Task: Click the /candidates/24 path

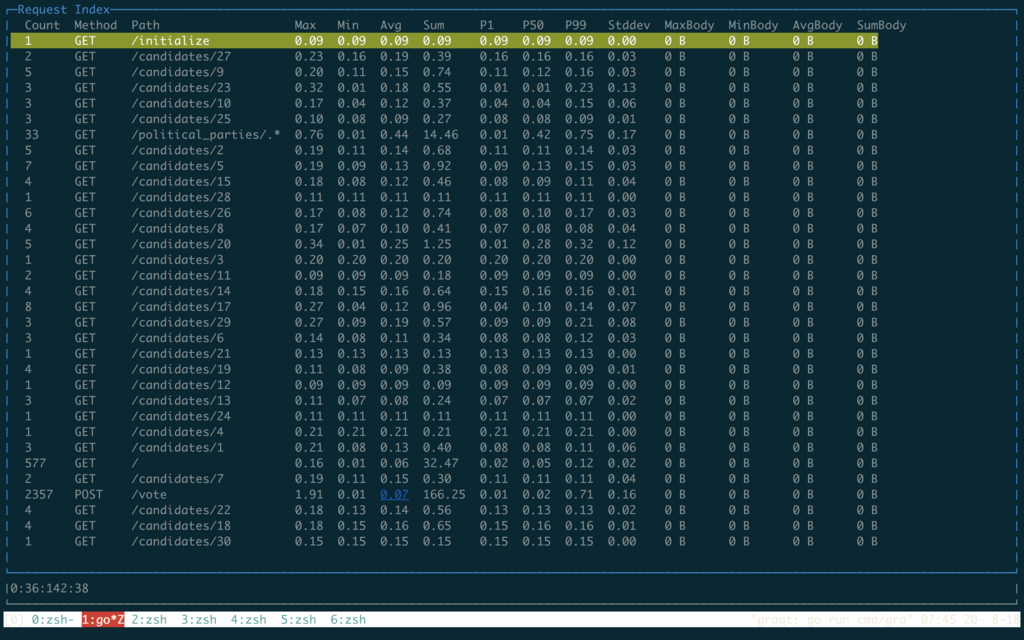Action: click(181, 417)
